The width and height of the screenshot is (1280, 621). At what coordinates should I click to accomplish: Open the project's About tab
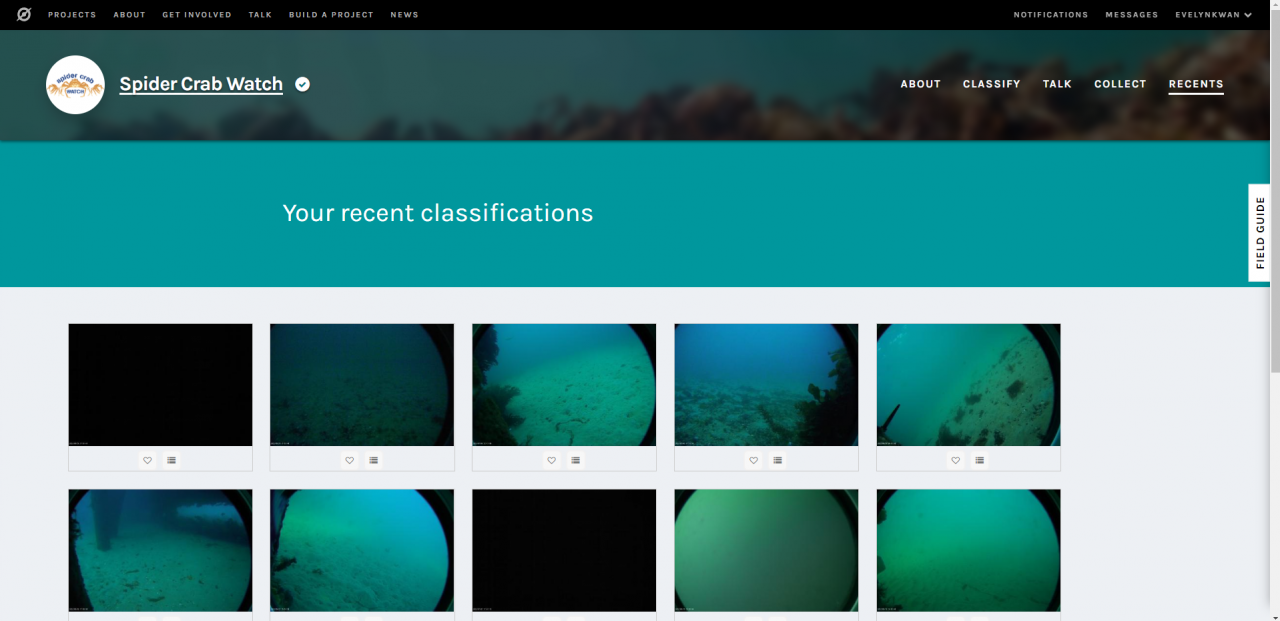coord(921,84)
